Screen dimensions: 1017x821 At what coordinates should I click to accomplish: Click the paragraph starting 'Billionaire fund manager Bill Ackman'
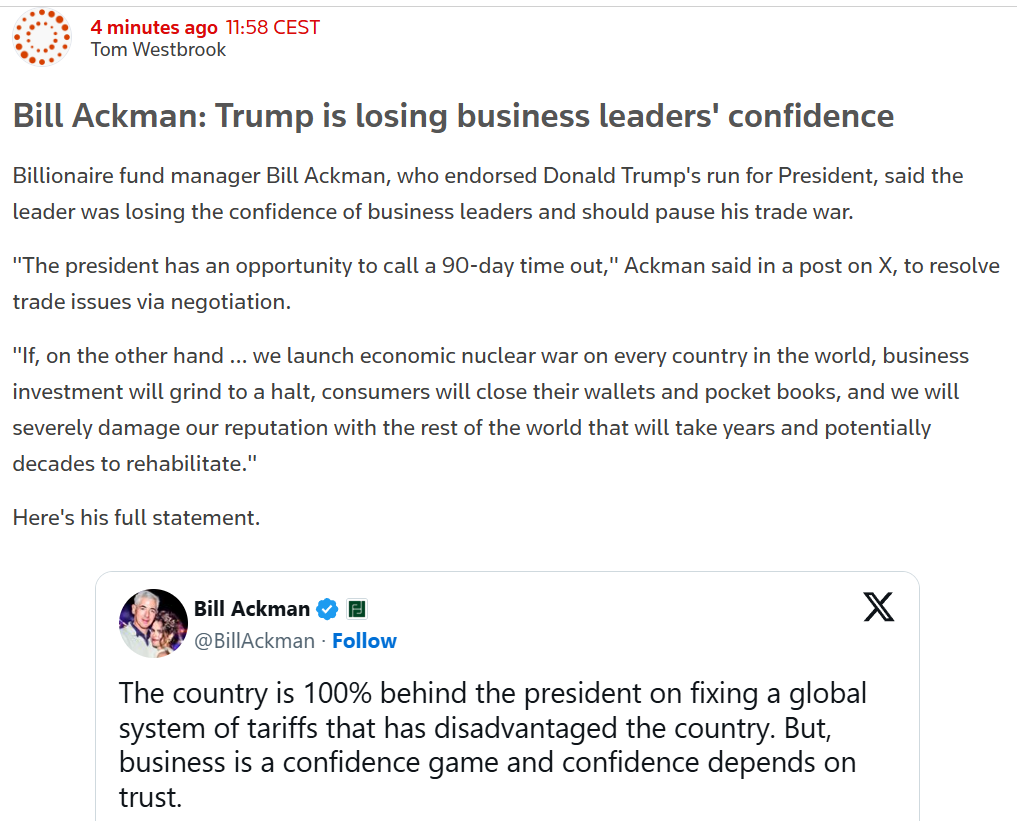click(x=488, y=194)
